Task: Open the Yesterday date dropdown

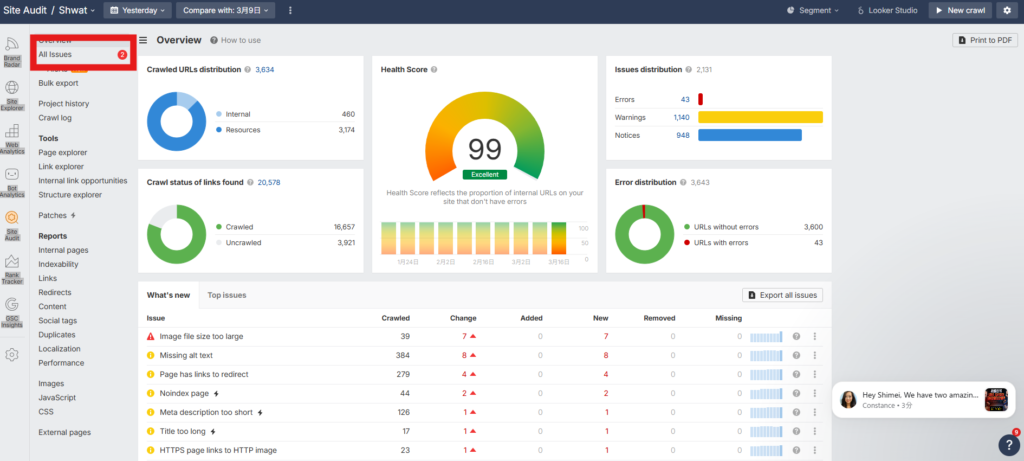Action: 138,10
